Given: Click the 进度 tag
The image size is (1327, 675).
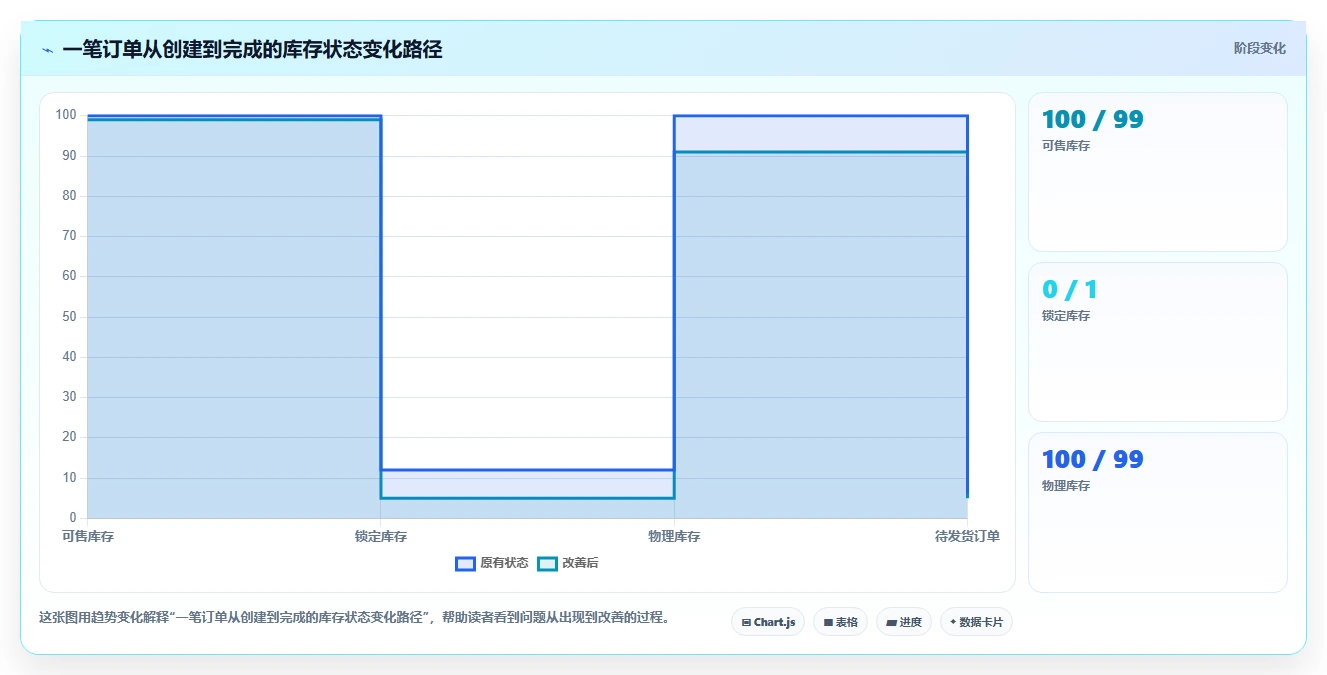Looking at the screenshot, I should click(904, 622).
